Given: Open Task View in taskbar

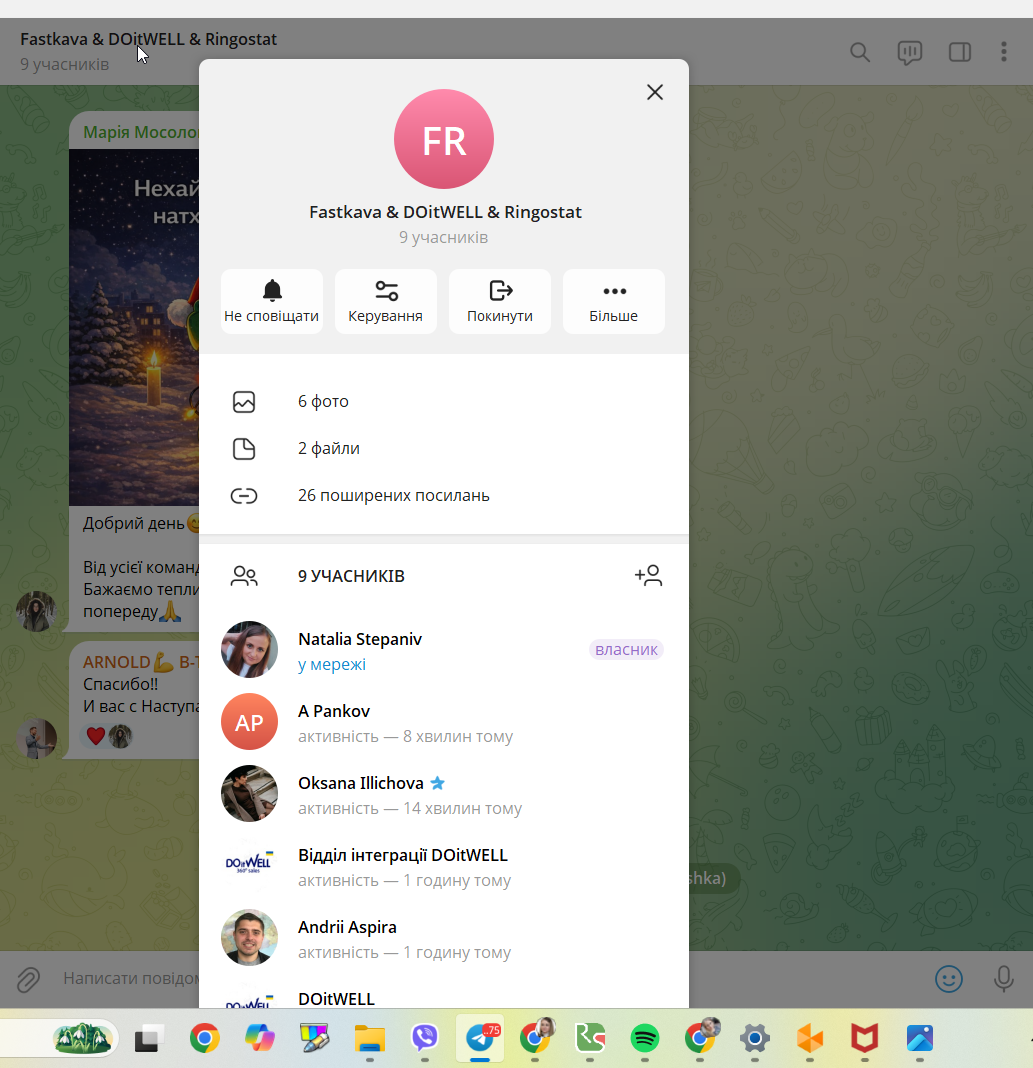Looking at the screenshot, I should point(149,1039).
